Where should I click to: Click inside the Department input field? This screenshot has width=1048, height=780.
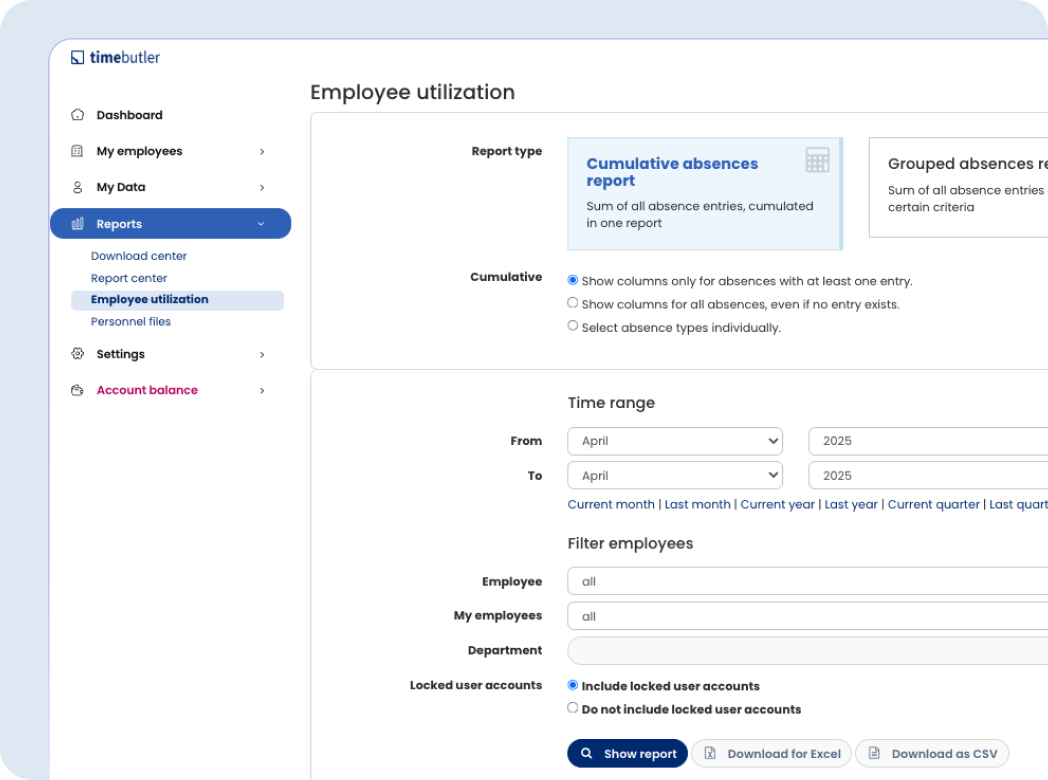[800, 650]
